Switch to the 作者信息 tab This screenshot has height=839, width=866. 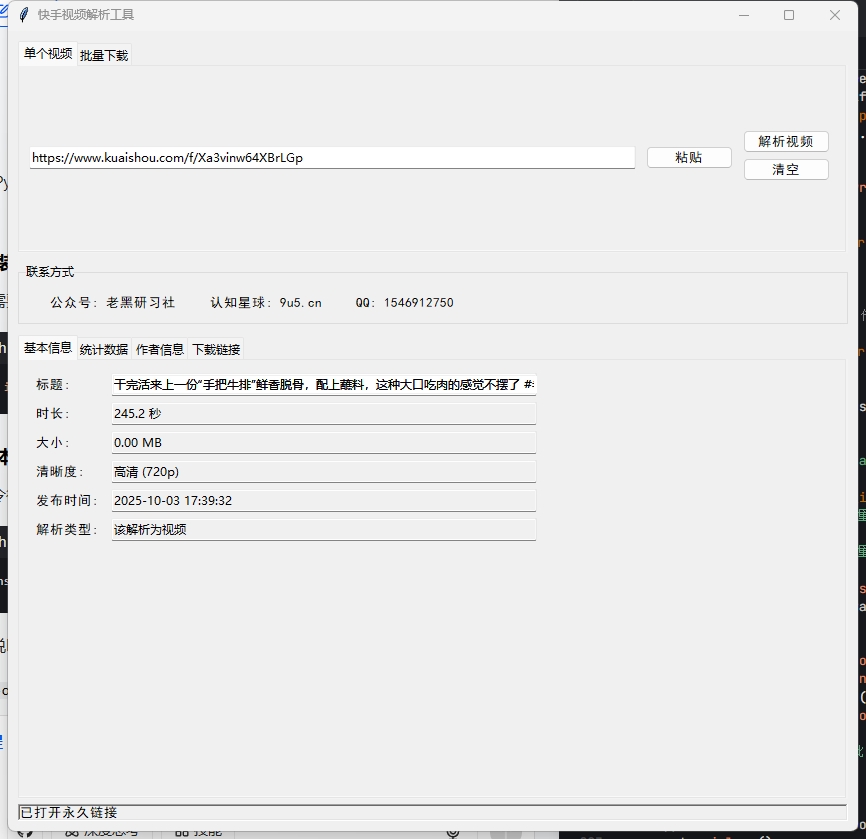click(159, 349)
